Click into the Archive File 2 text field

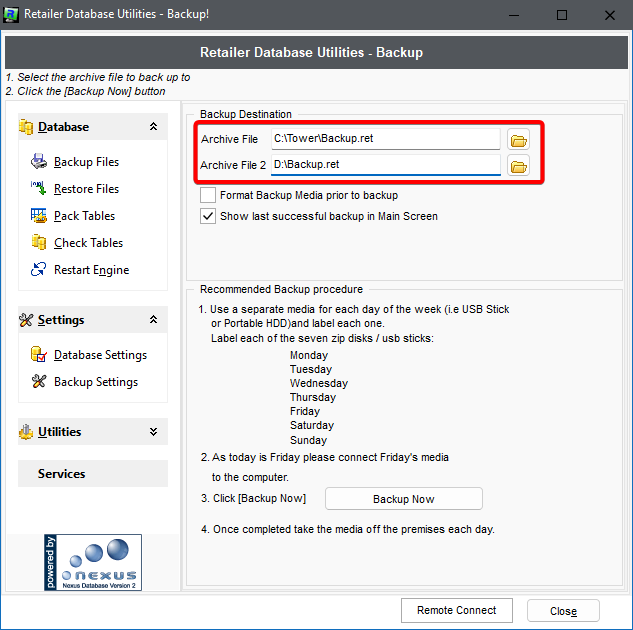[x=385, y=166]
